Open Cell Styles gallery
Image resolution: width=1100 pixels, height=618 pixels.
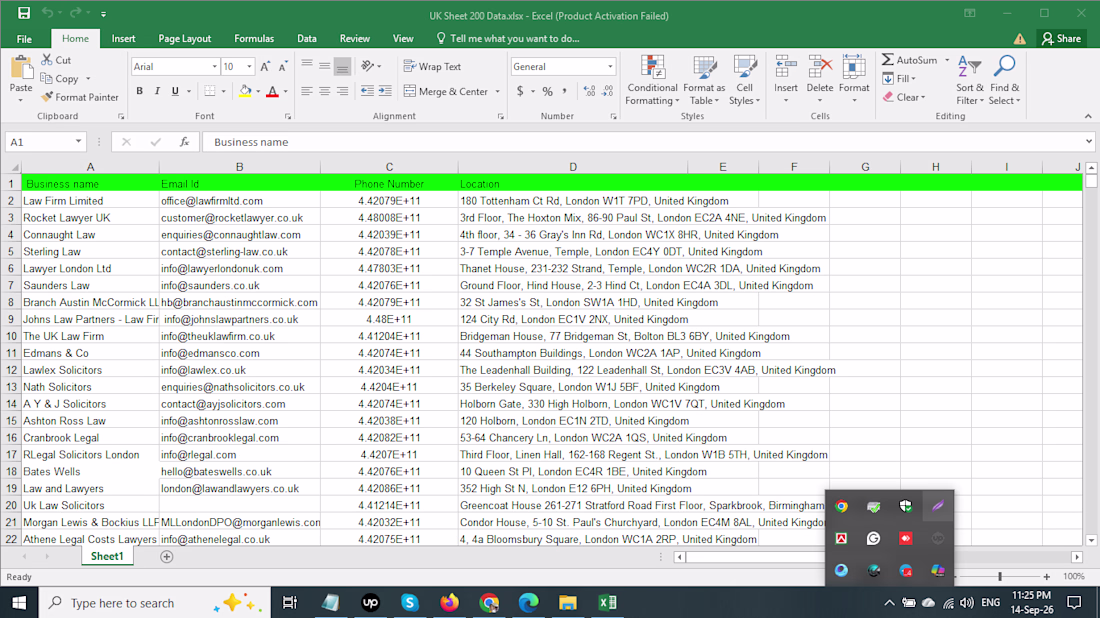[x=744, y=80]
